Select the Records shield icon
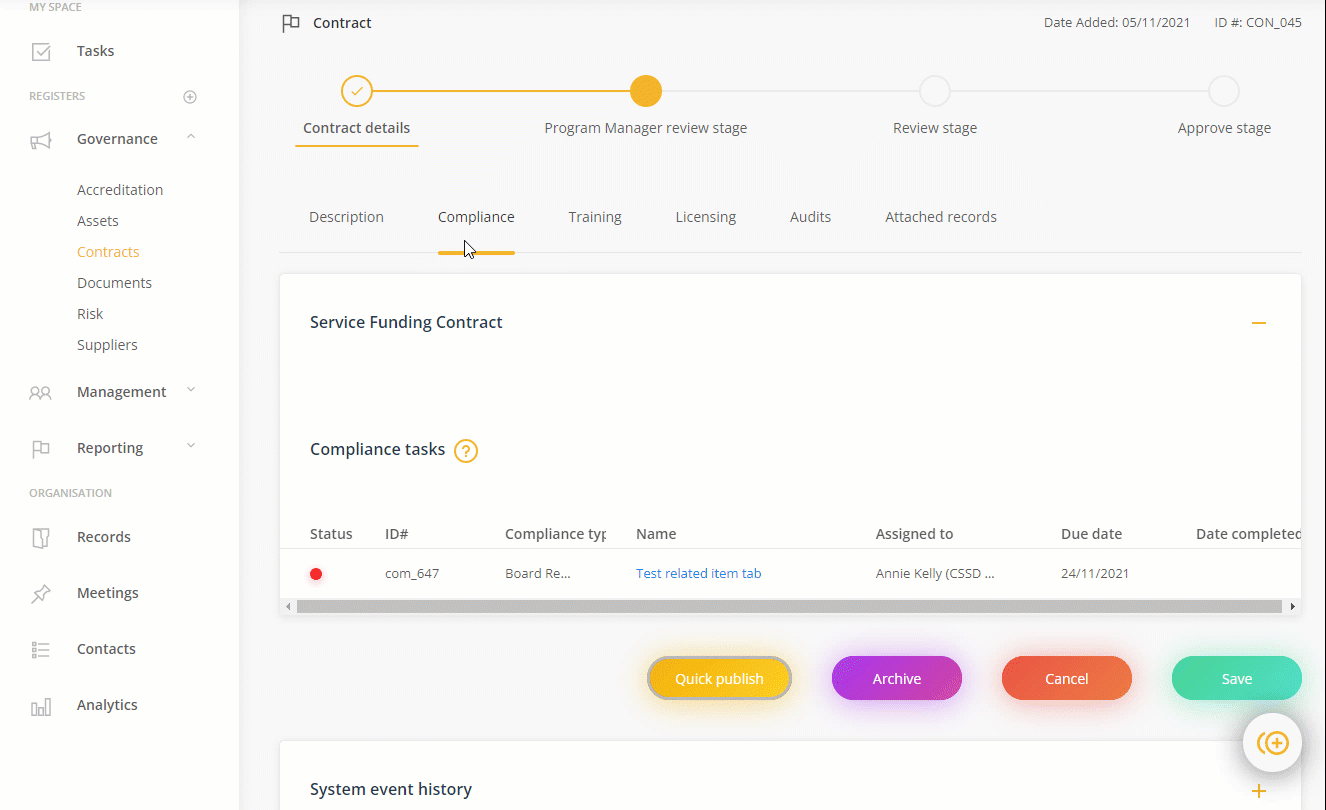 [40, 536]
